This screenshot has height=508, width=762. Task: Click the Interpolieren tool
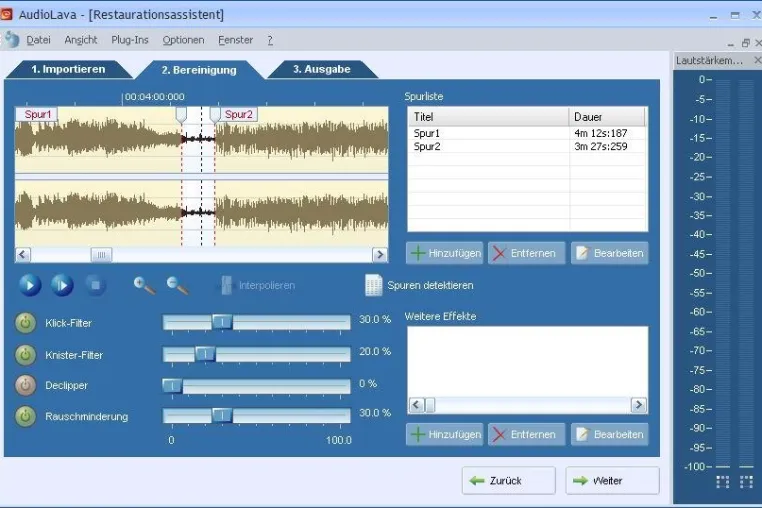click(x=256, y=285)
